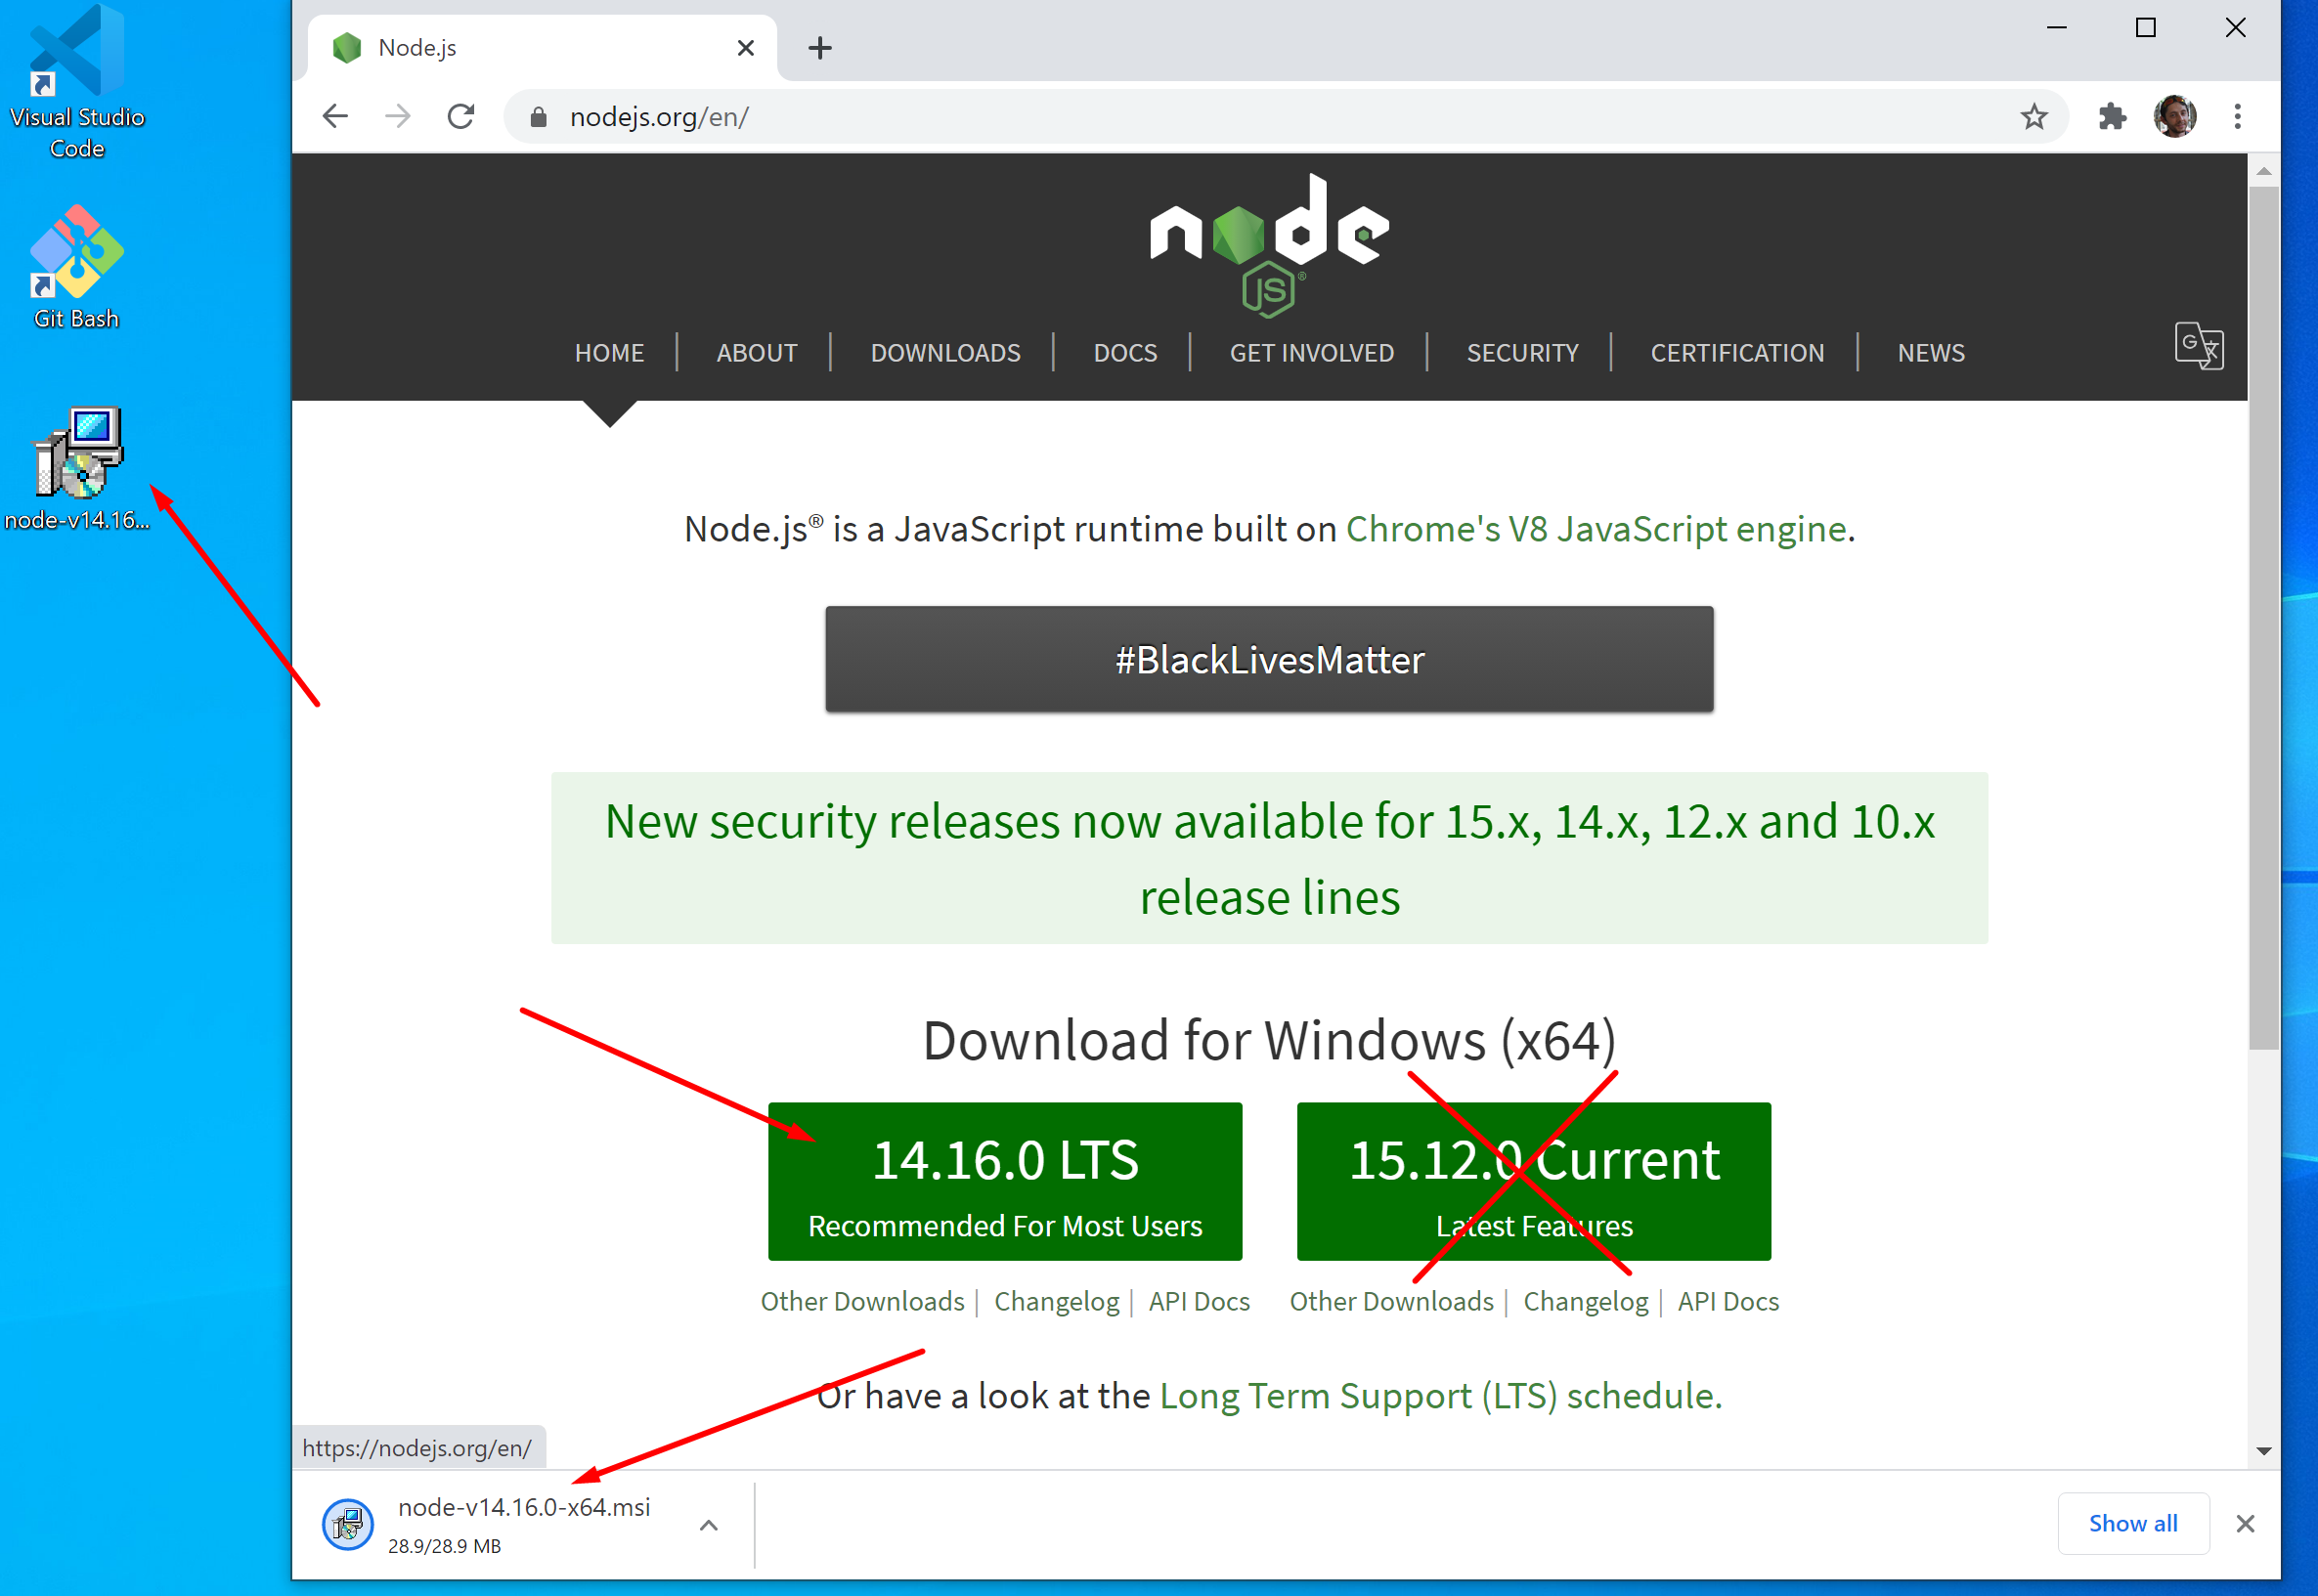
Task: Click the #BlackLivesMatter banner button
Action: pyautogui.click(x=1269, y=659)
